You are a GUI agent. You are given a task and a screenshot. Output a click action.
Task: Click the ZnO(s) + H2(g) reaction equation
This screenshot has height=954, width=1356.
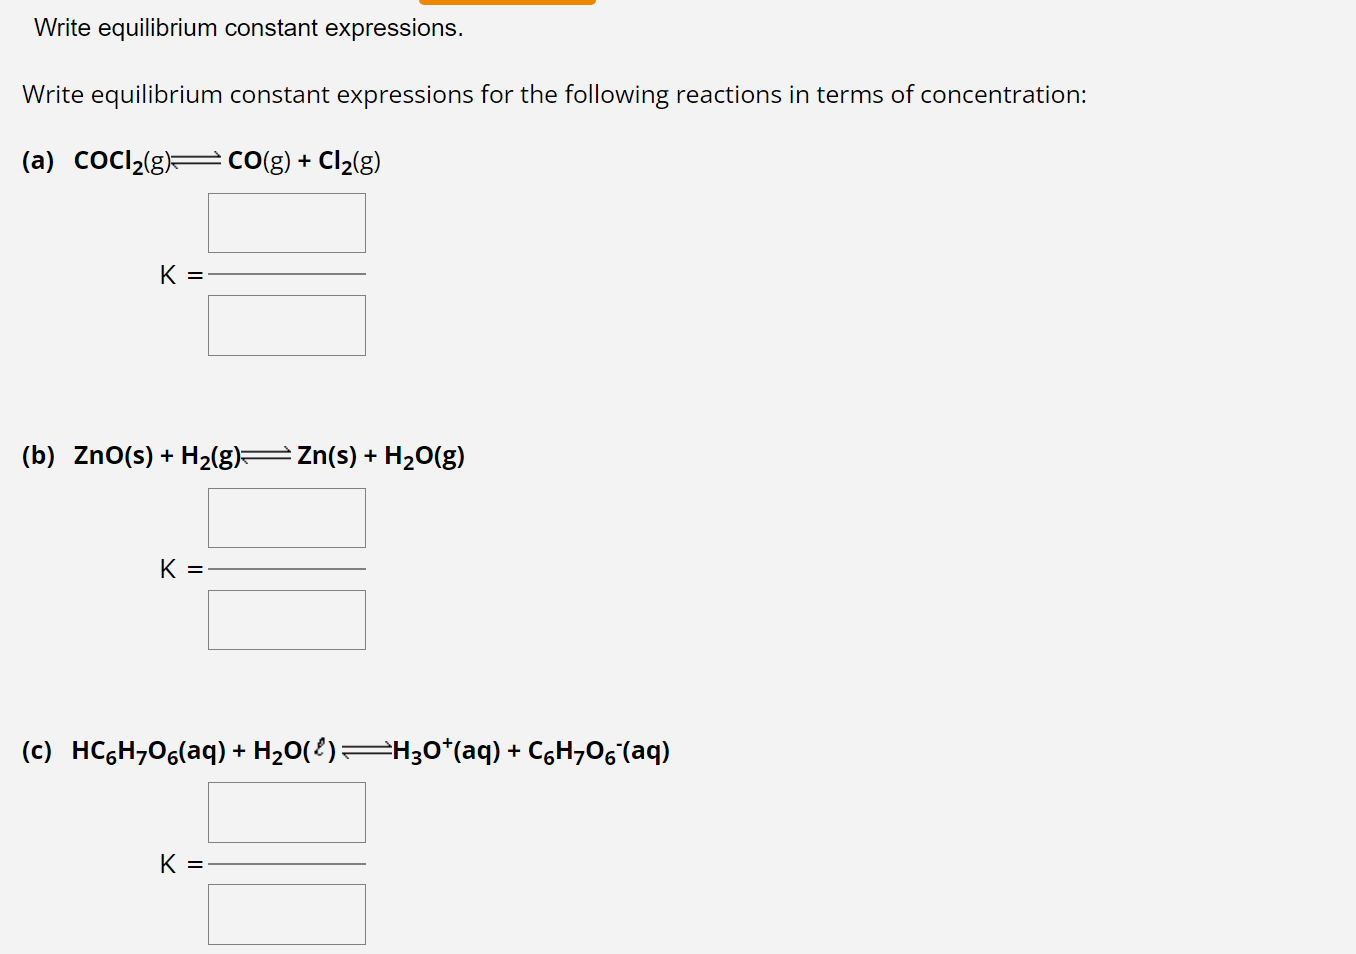tap(268, 455)
